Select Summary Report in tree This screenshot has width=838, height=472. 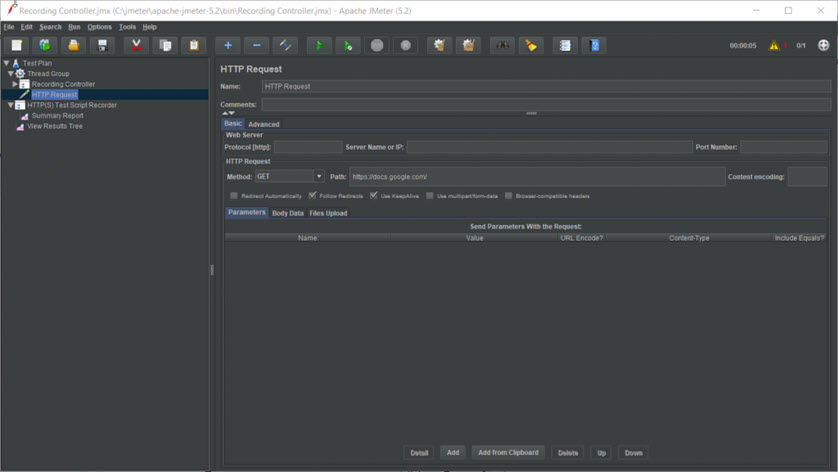[x=57, y=115]
